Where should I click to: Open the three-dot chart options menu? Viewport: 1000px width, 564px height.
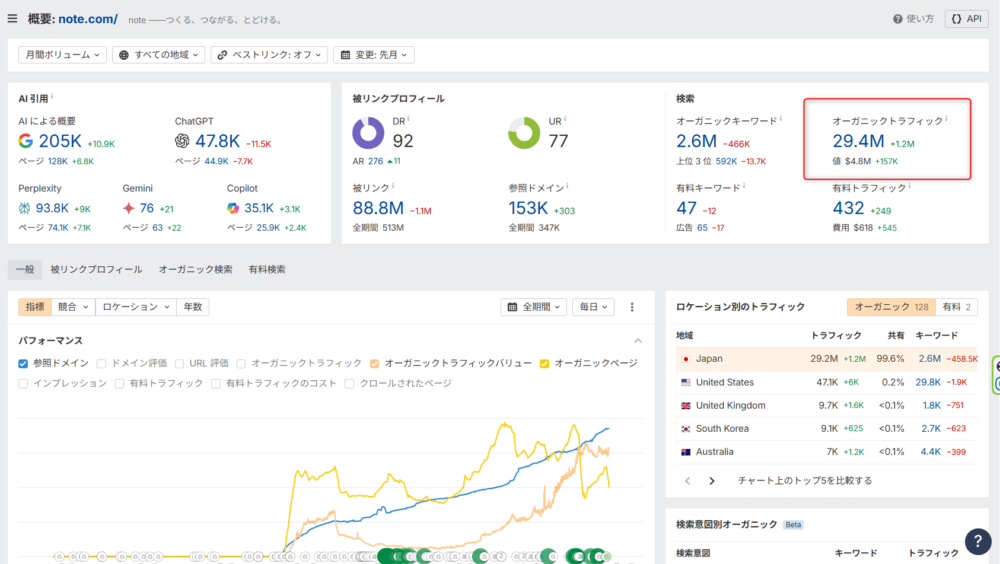click(632, 307)
